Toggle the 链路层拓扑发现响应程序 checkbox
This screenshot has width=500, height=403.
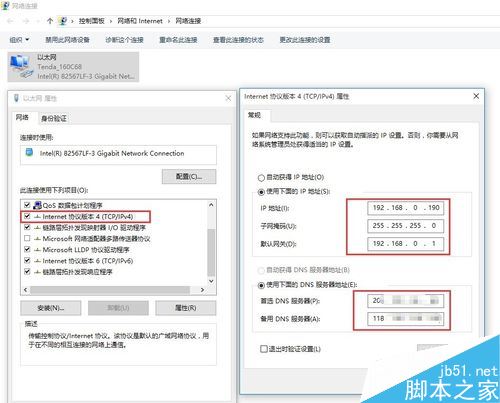(x=27, y=271)
